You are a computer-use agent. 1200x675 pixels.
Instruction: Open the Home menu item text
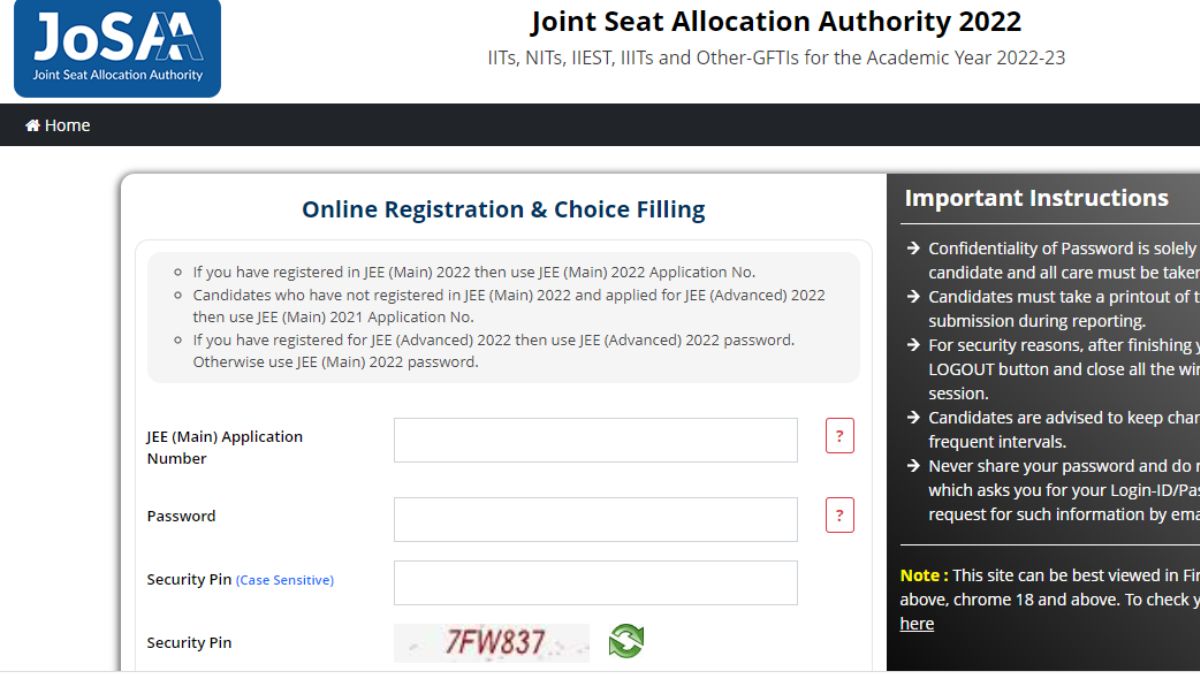pyautogui.click(x=67, y=125)
